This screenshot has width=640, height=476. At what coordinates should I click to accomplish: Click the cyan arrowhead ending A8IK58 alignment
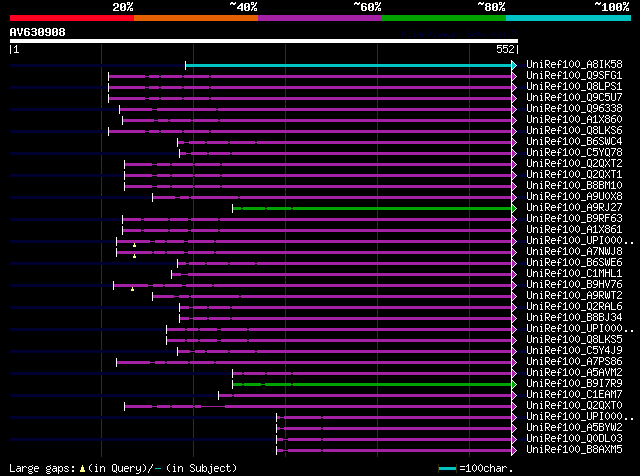click(514, 65)
